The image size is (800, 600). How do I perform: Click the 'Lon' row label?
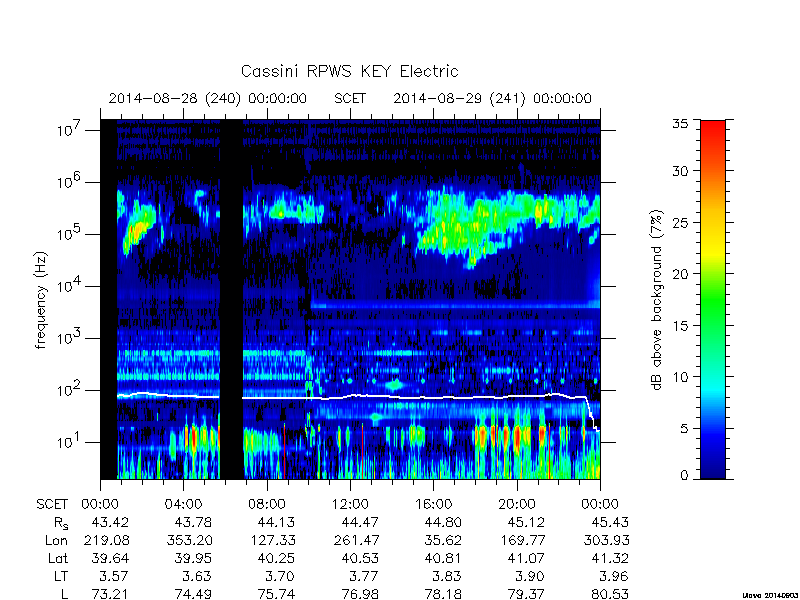coord(57,540)
